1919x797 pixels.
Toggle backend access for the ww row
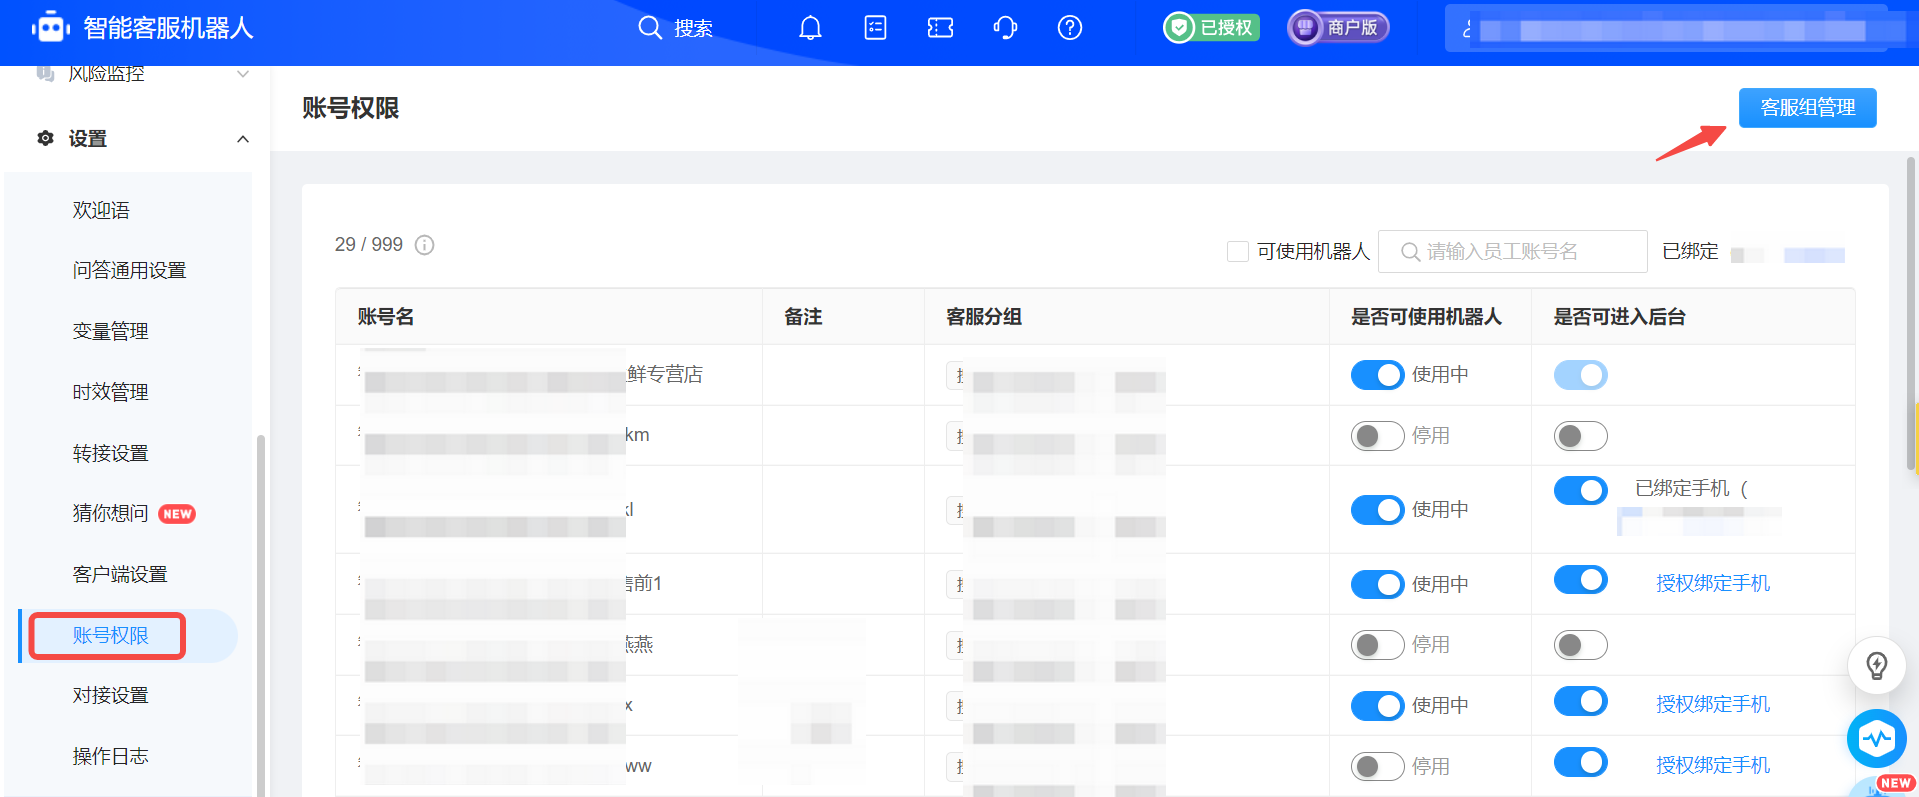click(x=1580, y=762)
